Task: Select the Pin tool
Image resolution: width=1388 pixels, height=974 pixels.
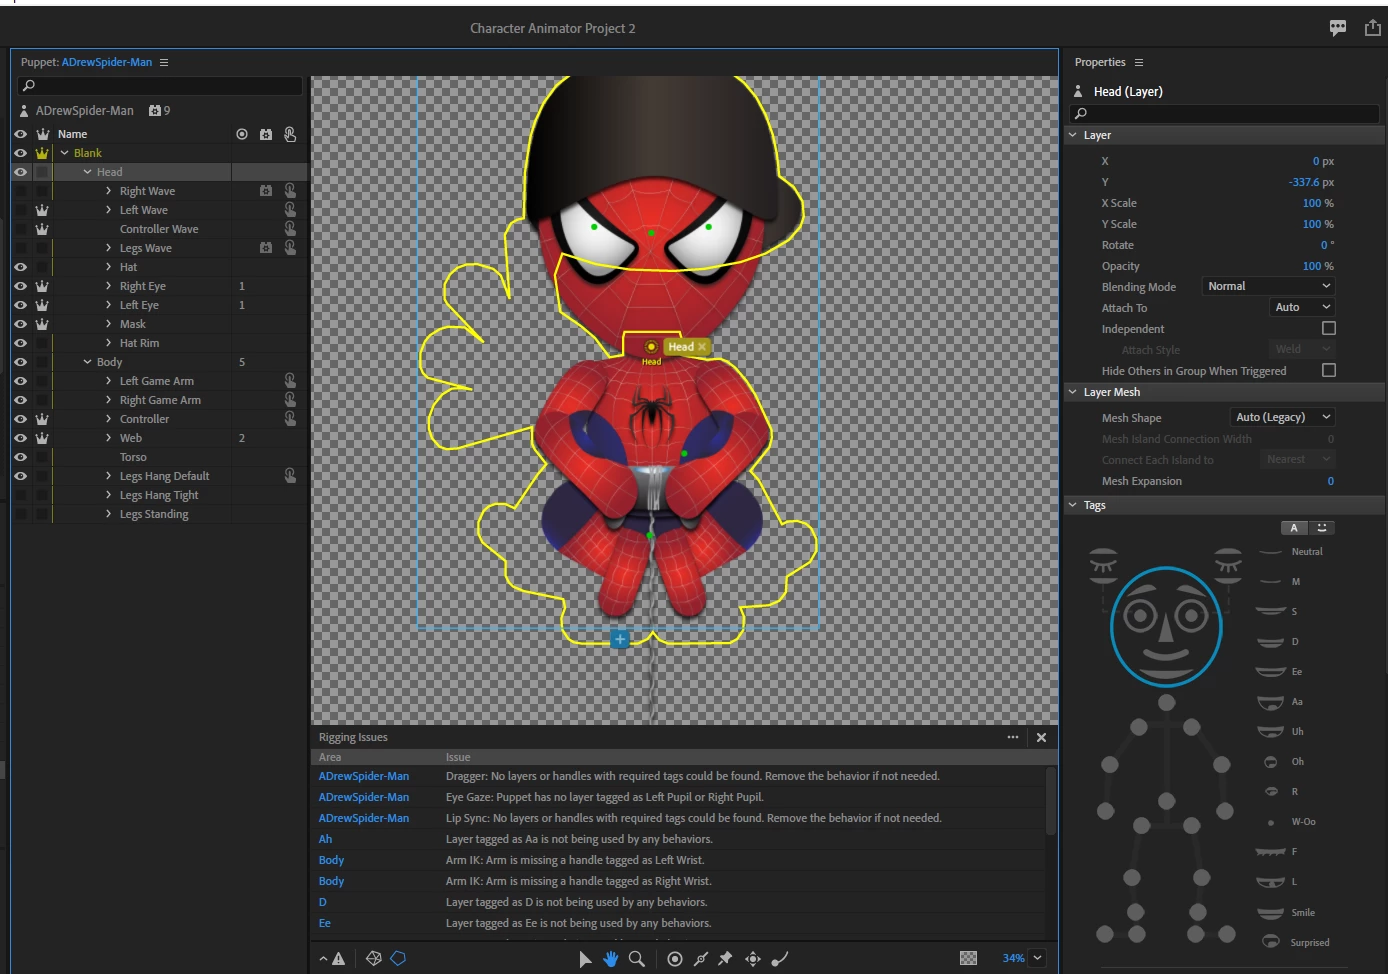Action: coord(726,959)
